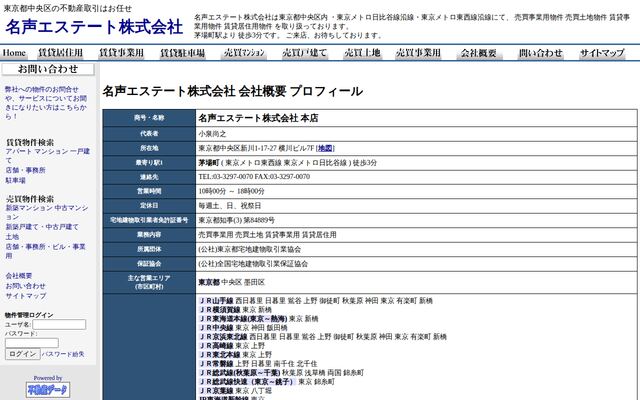Click the ＪＲ京葉線 line row
This screenshot has height=400, width=640.
click(x=235, y=391)
